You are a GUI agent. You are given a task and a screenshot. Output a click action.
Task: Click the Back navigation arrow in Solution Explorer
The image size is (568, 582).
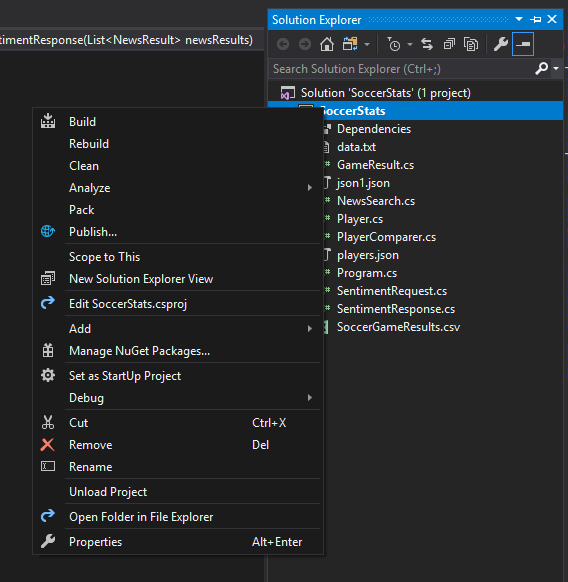coord(283,45)
